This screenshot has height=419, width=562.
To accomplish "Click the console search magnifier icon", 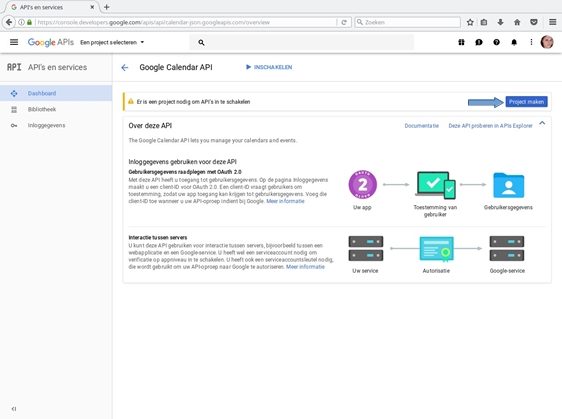I will point(201,43).
